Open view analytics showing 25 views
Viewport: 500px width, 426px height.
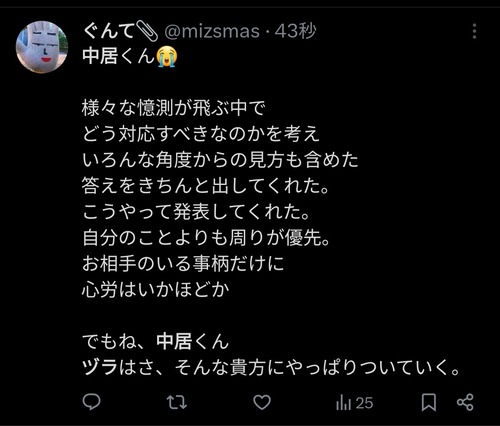(x=354, y=403)
